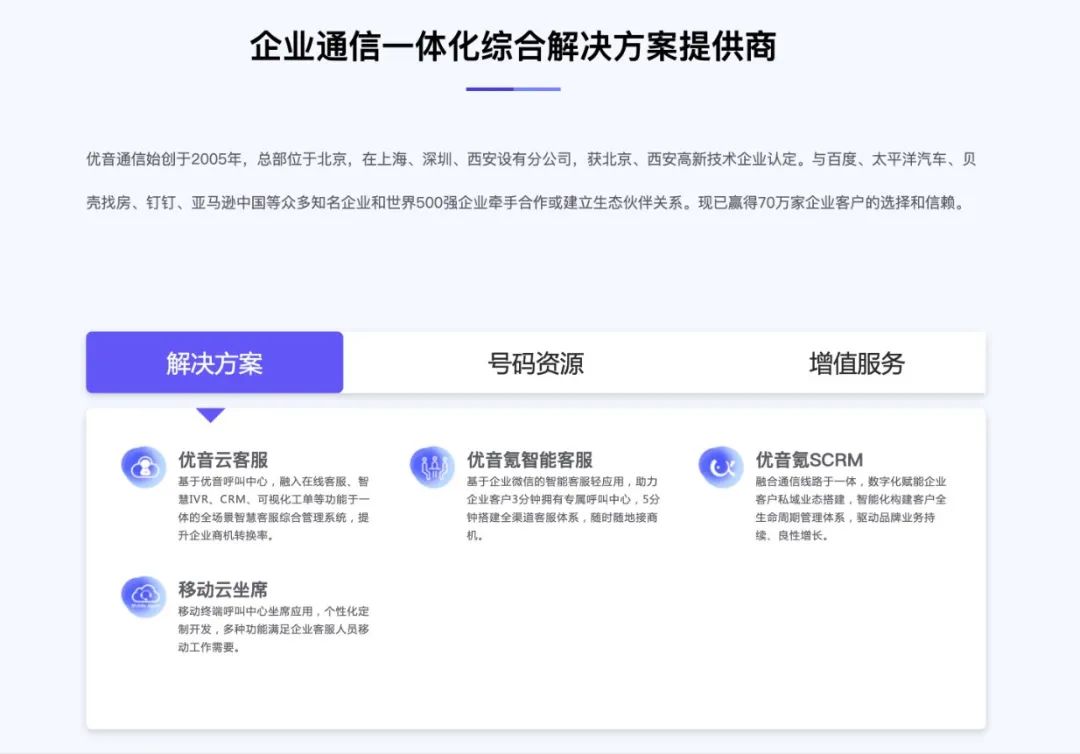The image size is (1080, 754).
Task: Open the 优音氪智能客服 title link
Action: pyautogui.click(x=529, y=459)
